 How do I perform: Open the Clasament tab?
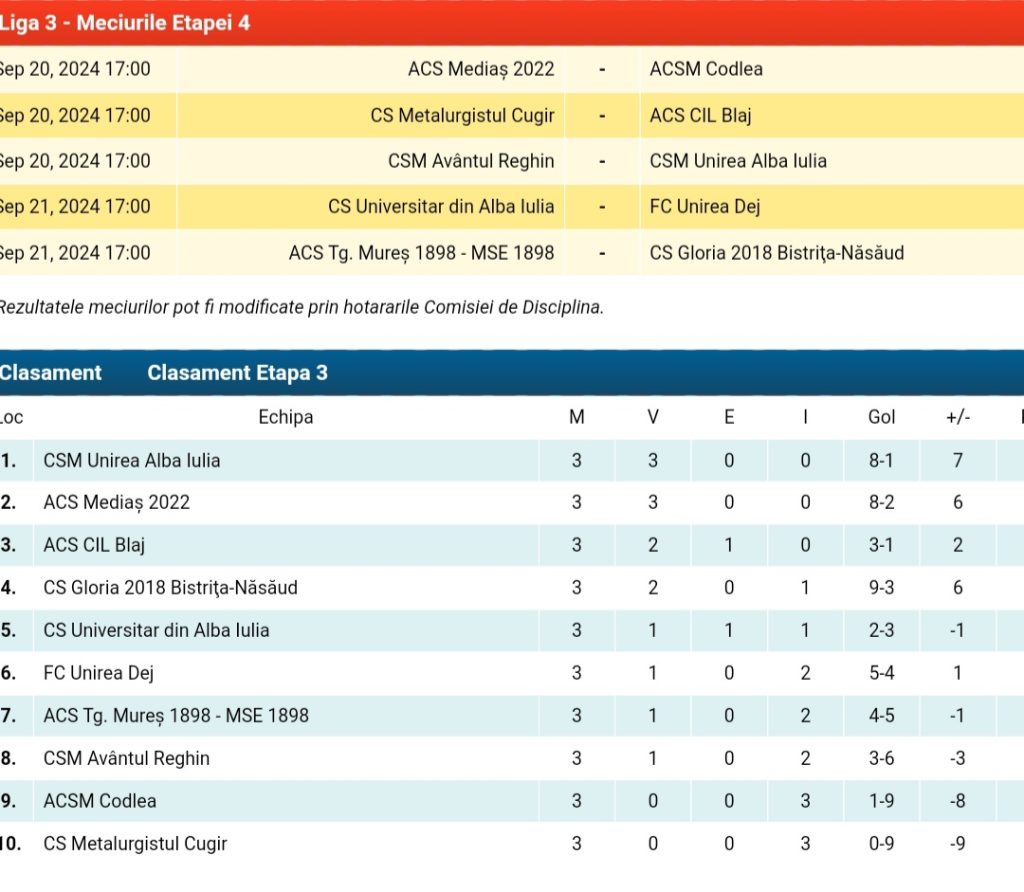click(50, 373)
